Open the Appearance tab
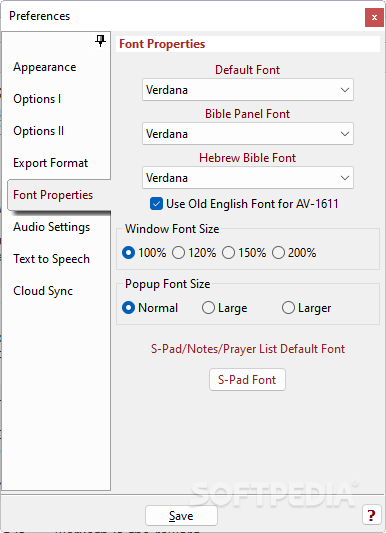The image size is (386, 533). coord(45,67)
